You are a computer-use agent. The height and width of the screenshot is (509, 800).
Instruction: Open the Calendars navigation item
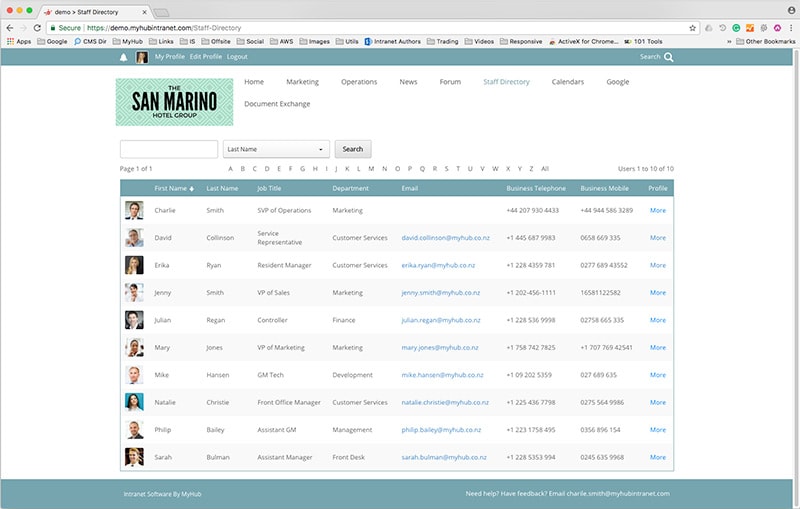click(x=567, y=82)
